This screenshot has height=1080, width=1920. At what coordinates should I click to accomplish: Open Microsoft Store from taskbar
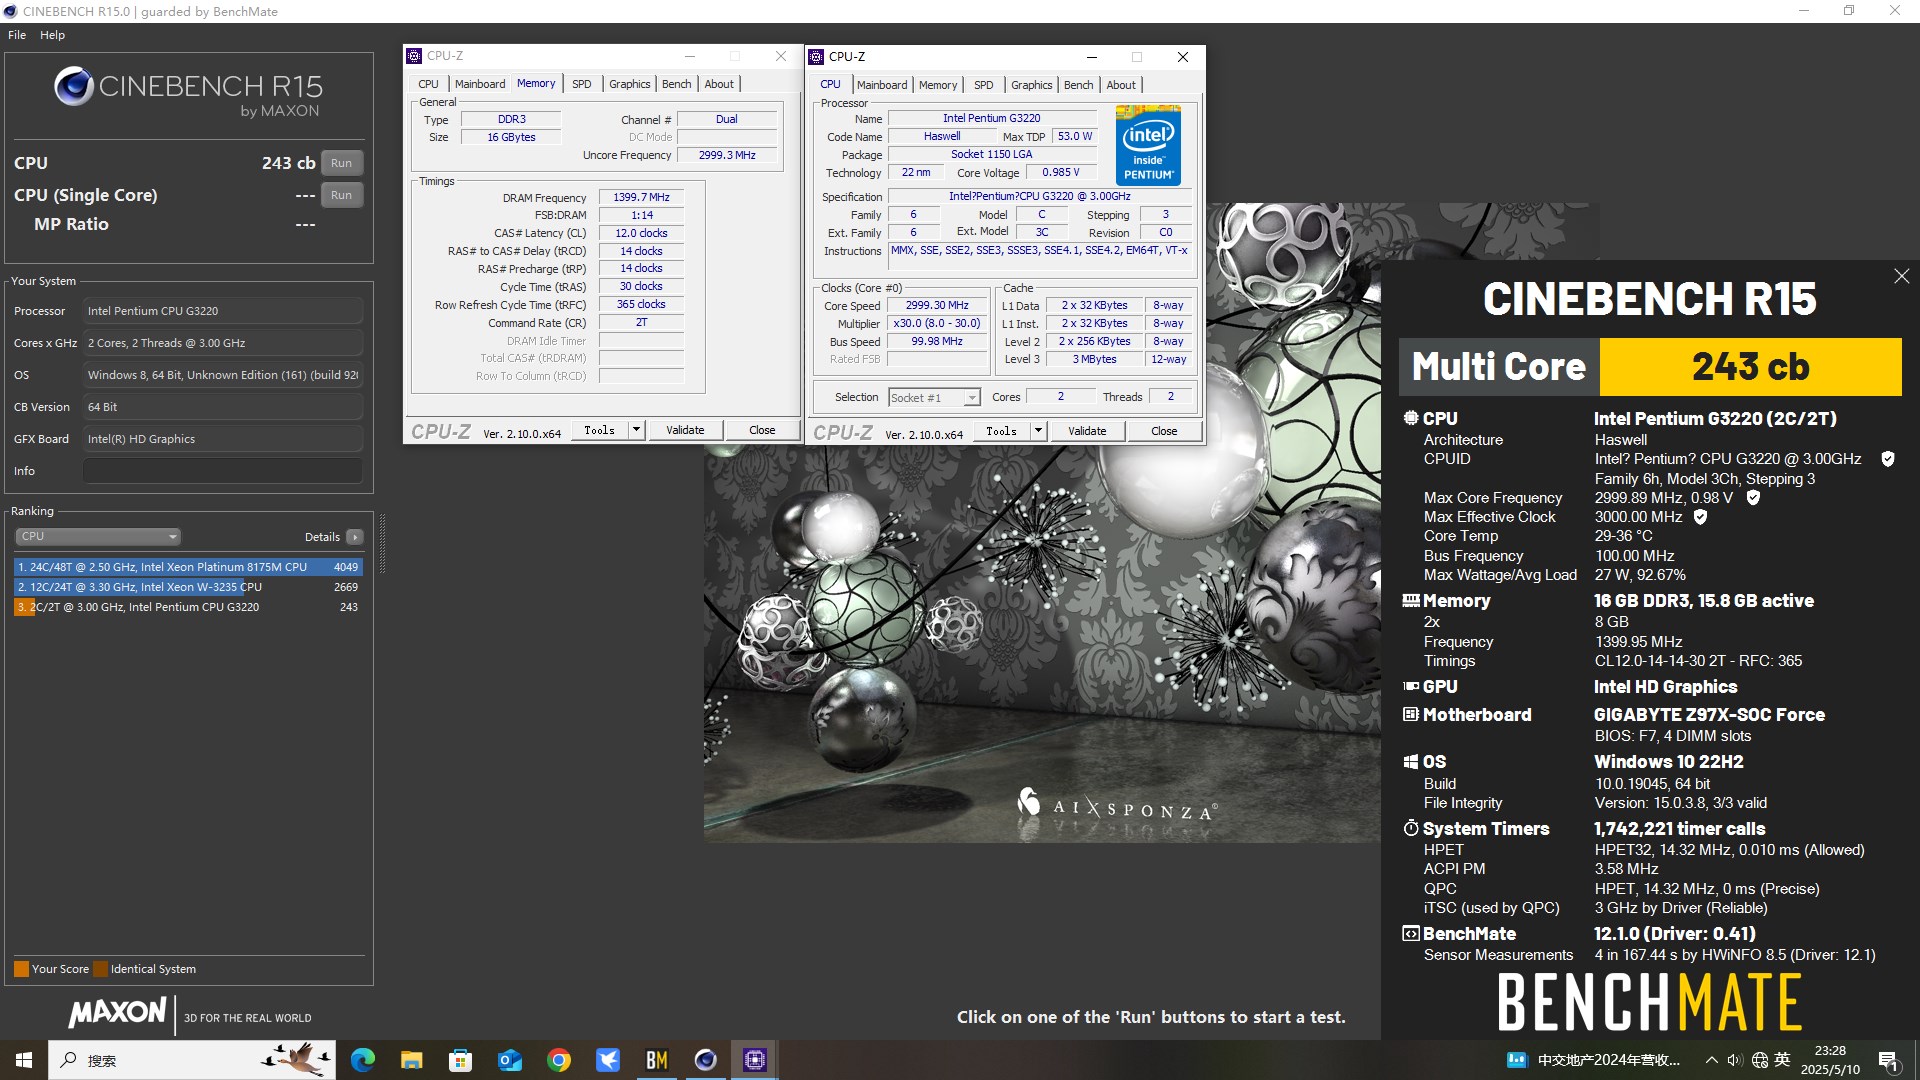pos(460,1060)
